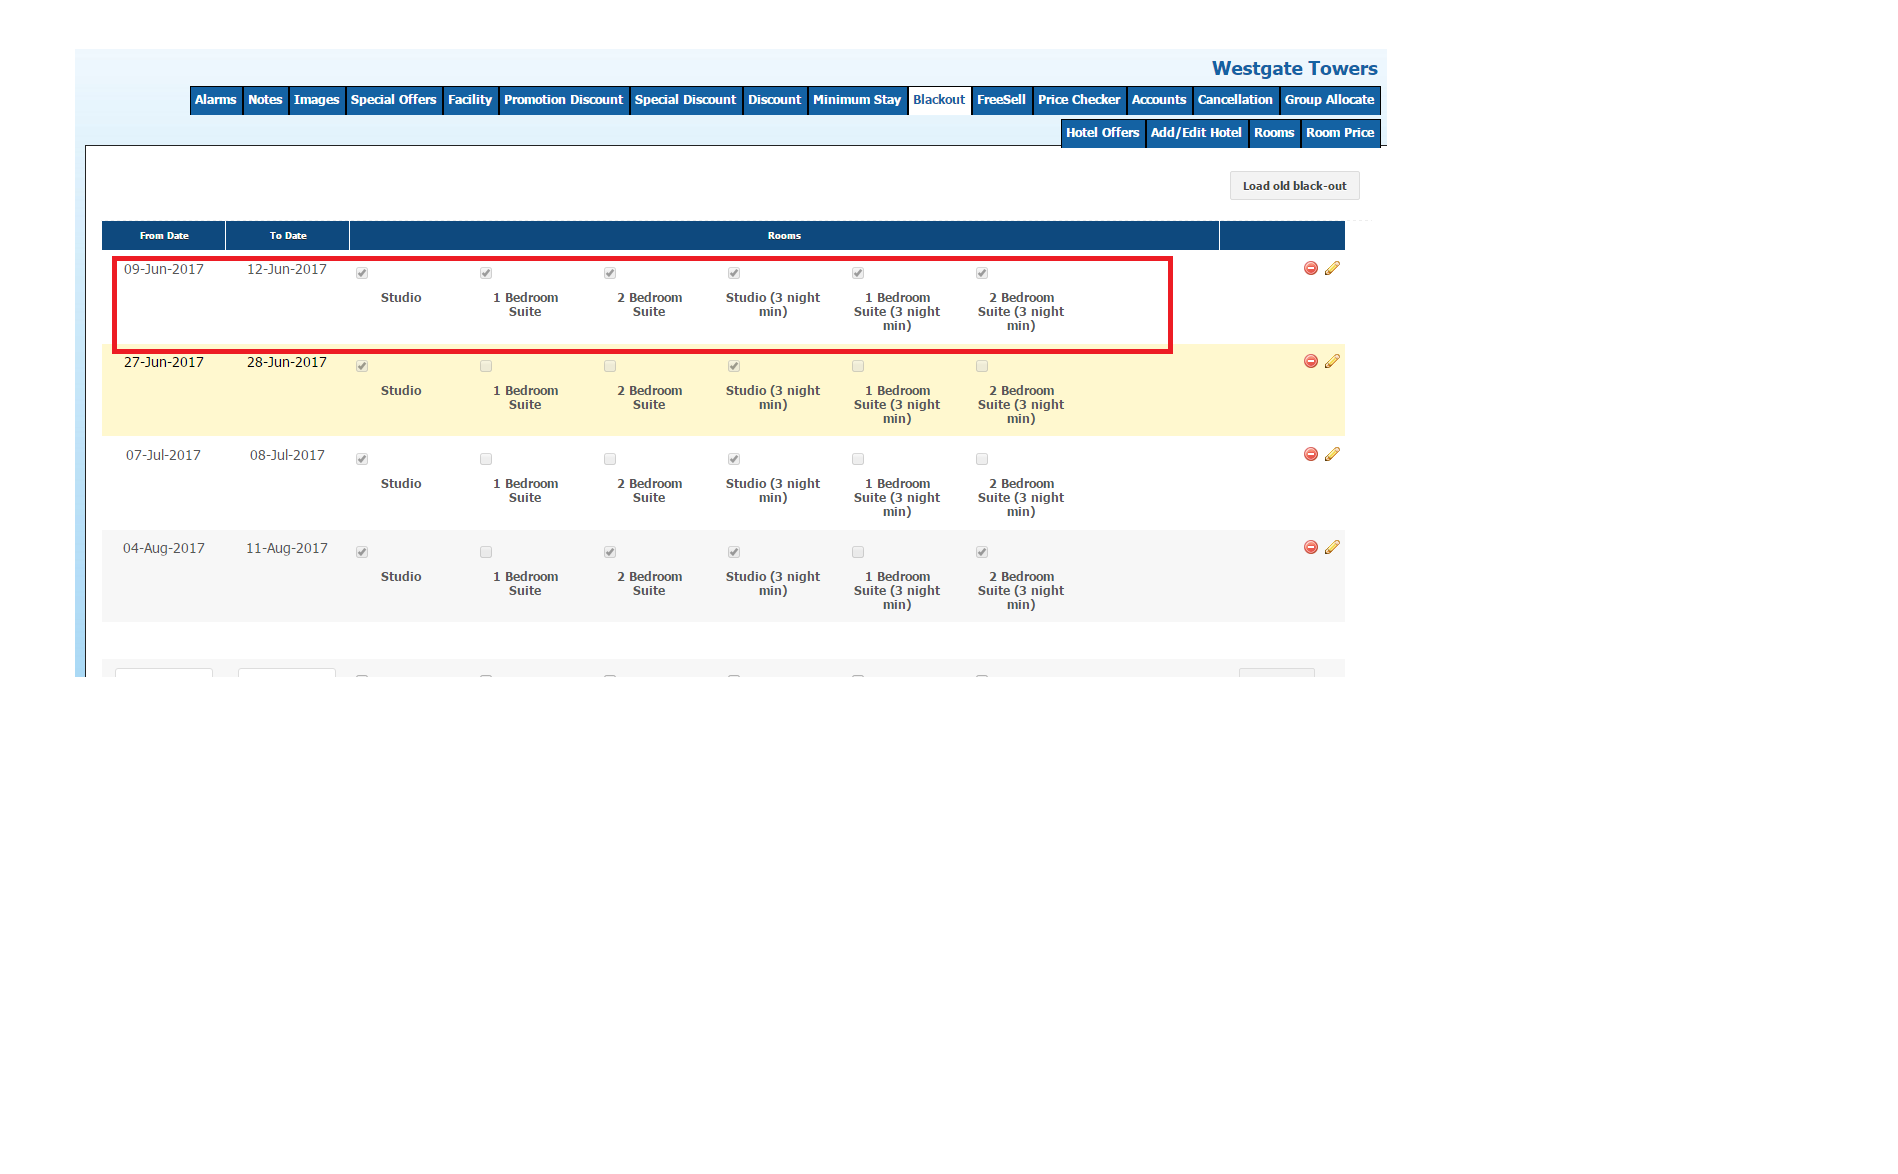Click the Westgate Towers hotel title
Image resolution: width=1898 pixels, height=1174 pixels.
(1295, 69)
